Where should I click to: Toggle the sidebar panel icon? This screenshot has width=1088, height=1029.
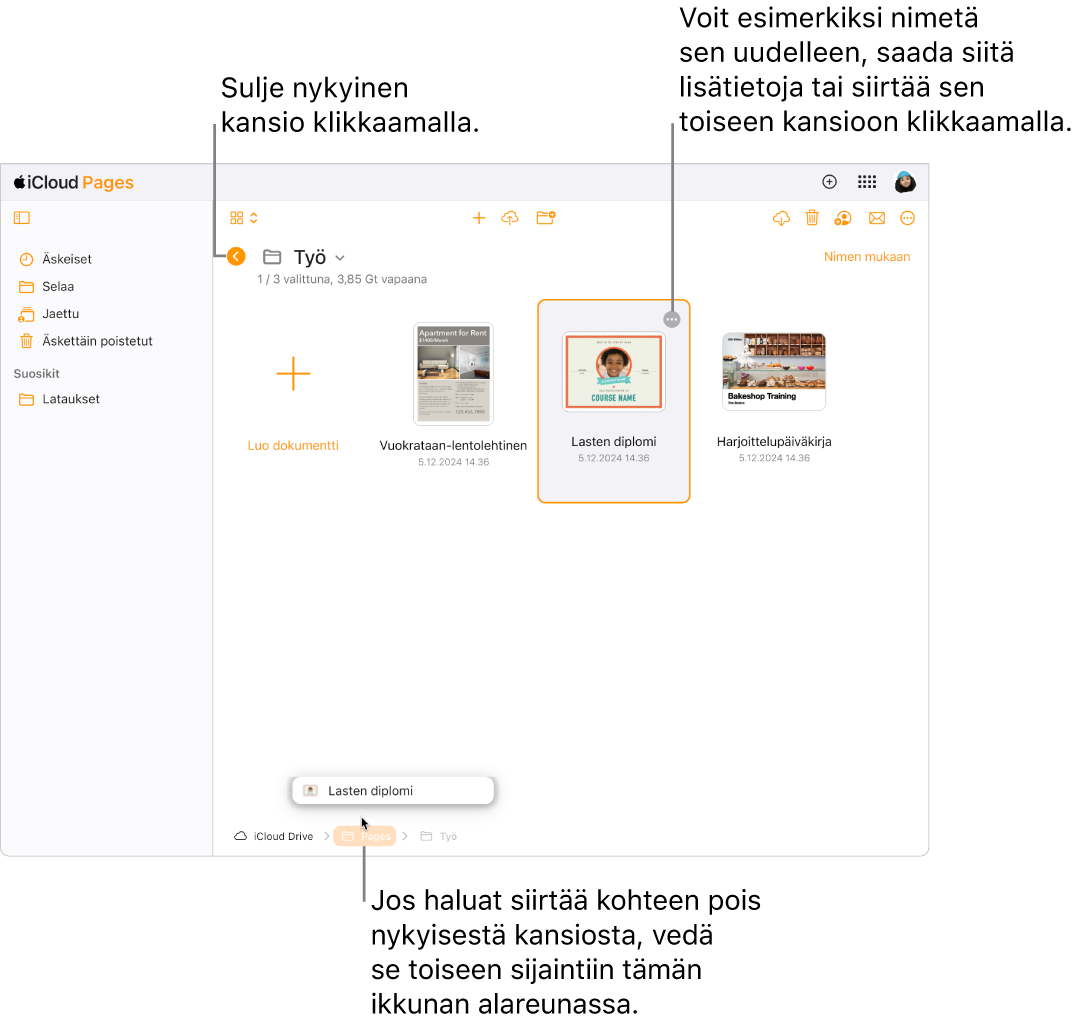[22, 218]
